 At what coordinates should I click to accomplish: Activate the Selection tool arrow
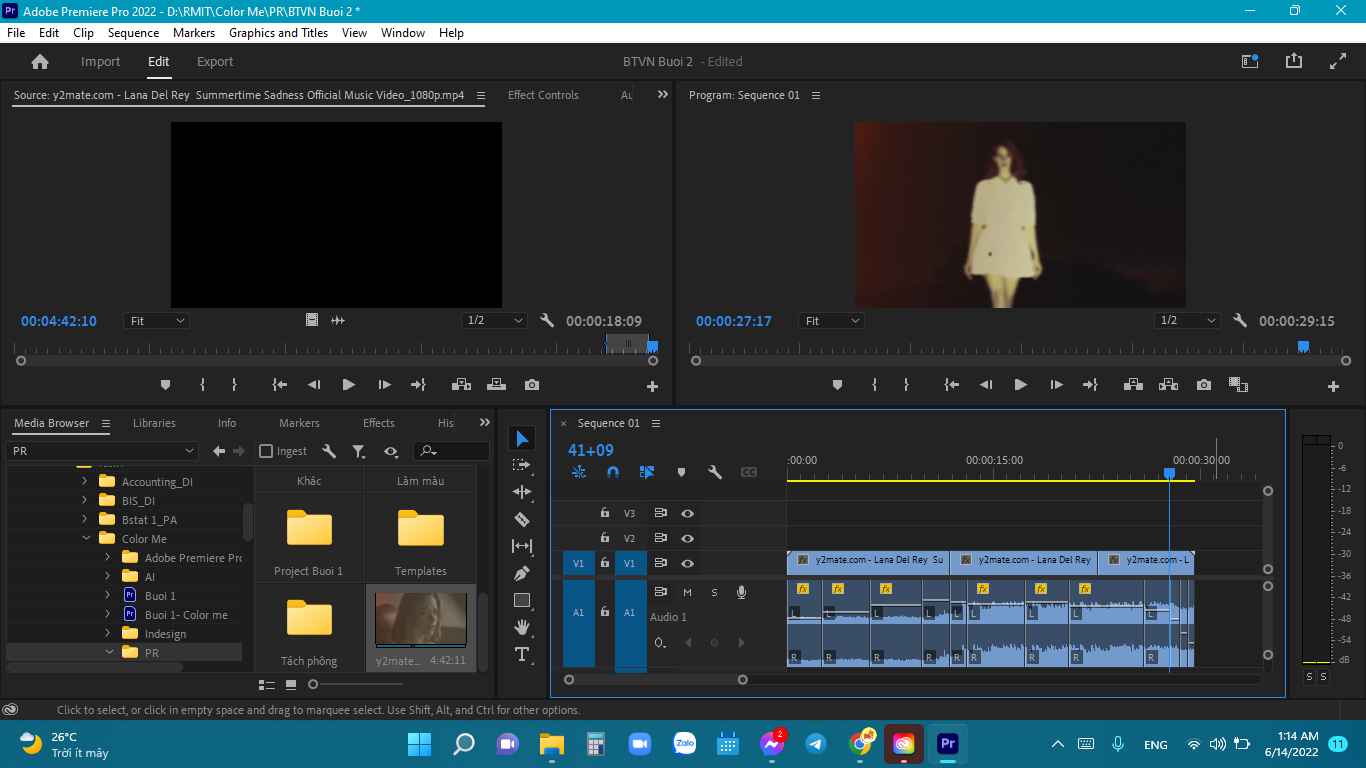click(x=522, y=438)
